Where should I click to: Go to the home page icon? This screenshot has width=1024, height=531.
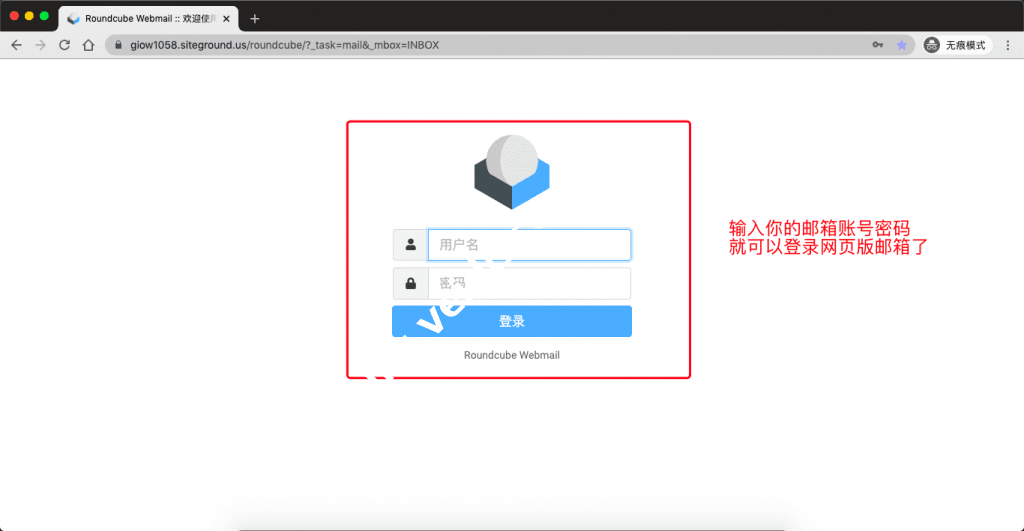88,45
